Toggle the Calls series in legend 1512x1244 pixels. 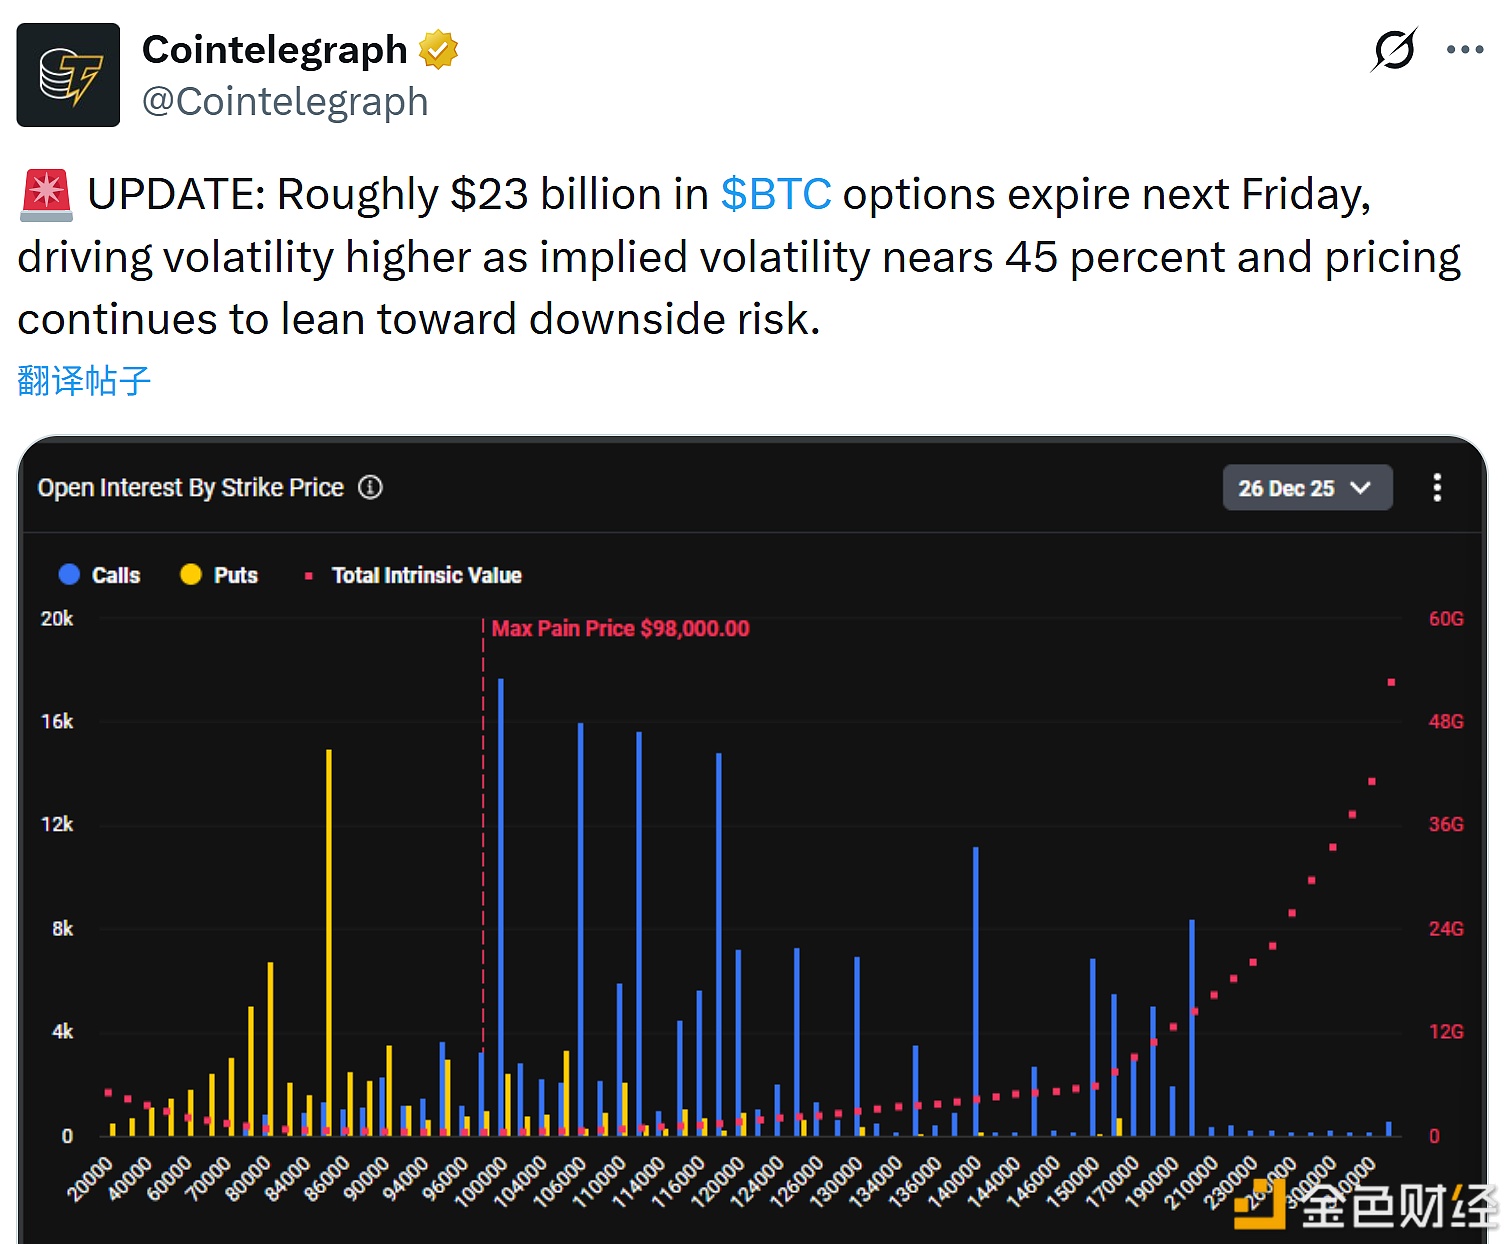point(100,575)
